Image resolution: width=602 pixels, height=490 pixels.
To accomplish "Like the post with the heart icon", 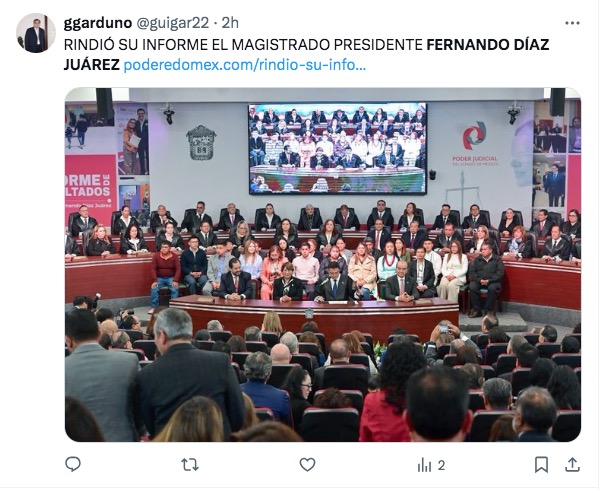I will tap(307, 465).
